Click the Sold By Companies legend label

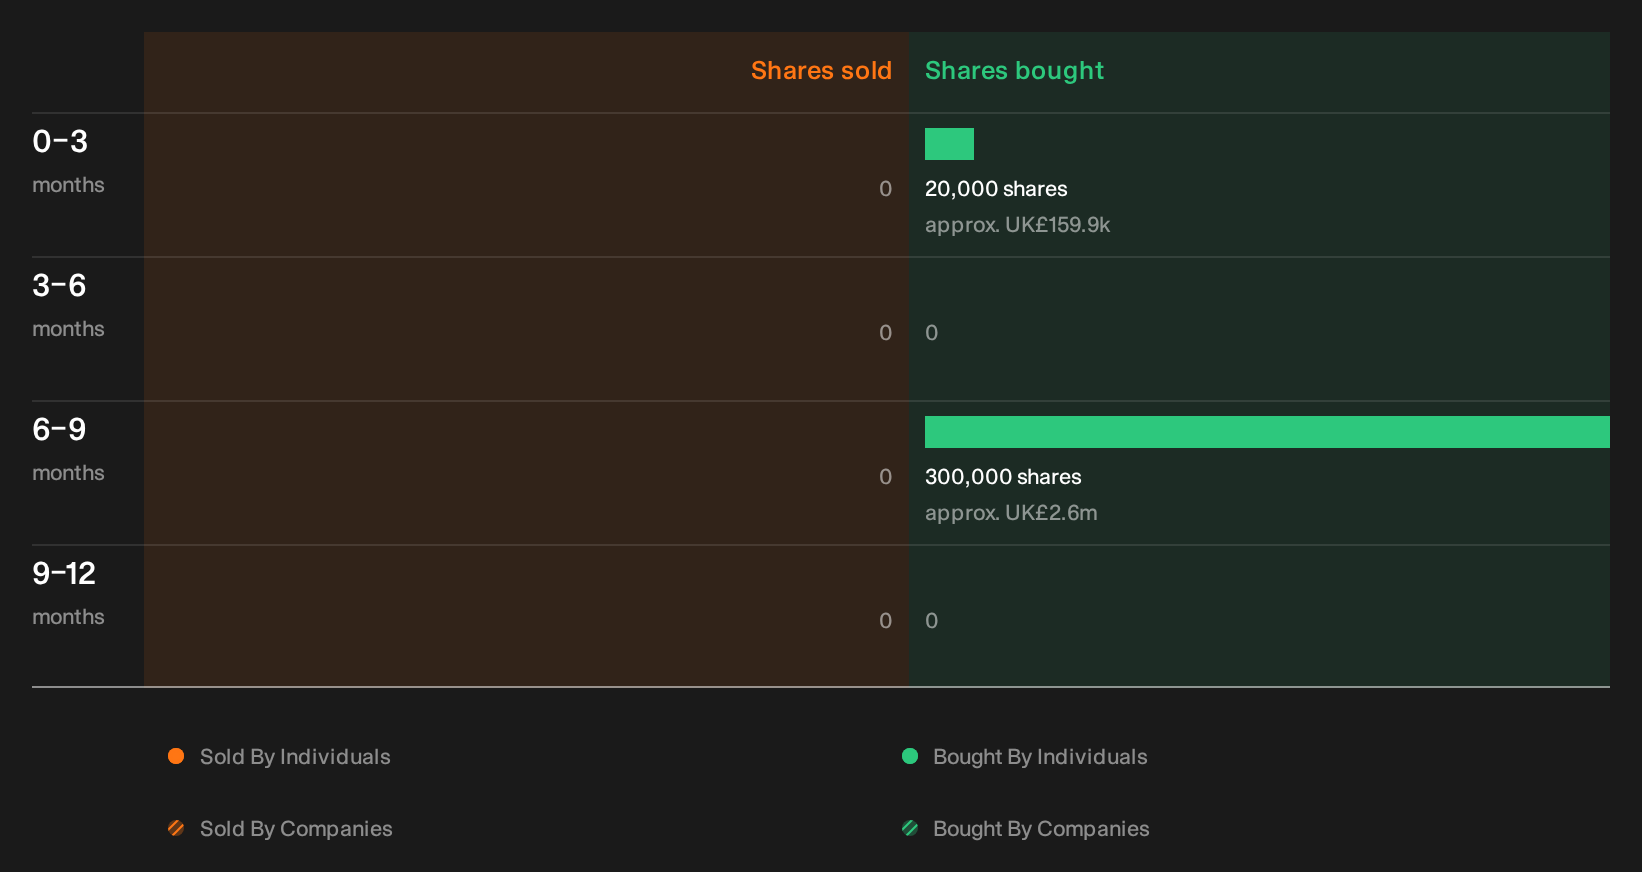[296, 829]
